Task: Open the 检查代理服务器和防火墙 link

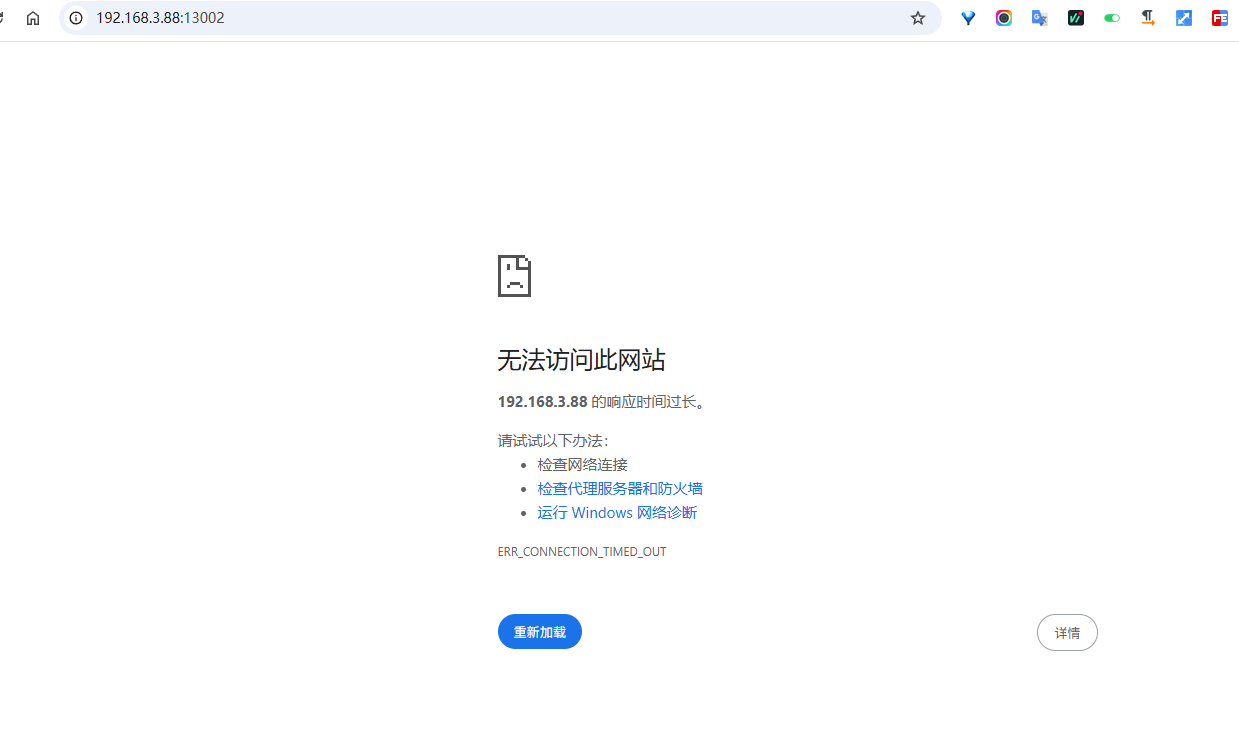Action: 620,489
